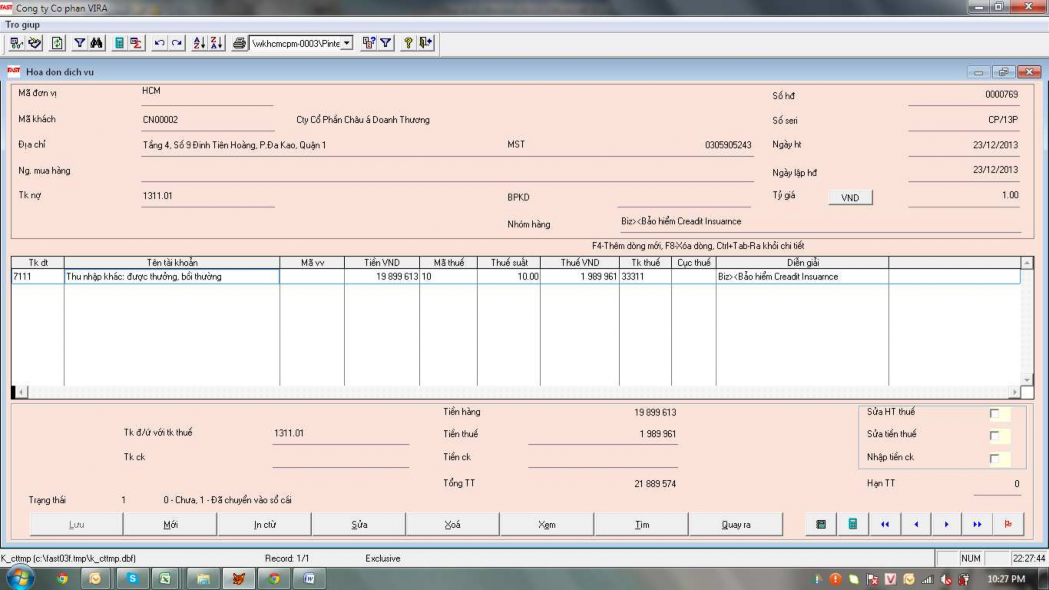Open the calculator icon beside Quay ra
This screenshot has height=590, width=1049.
(x=852, y=524)
